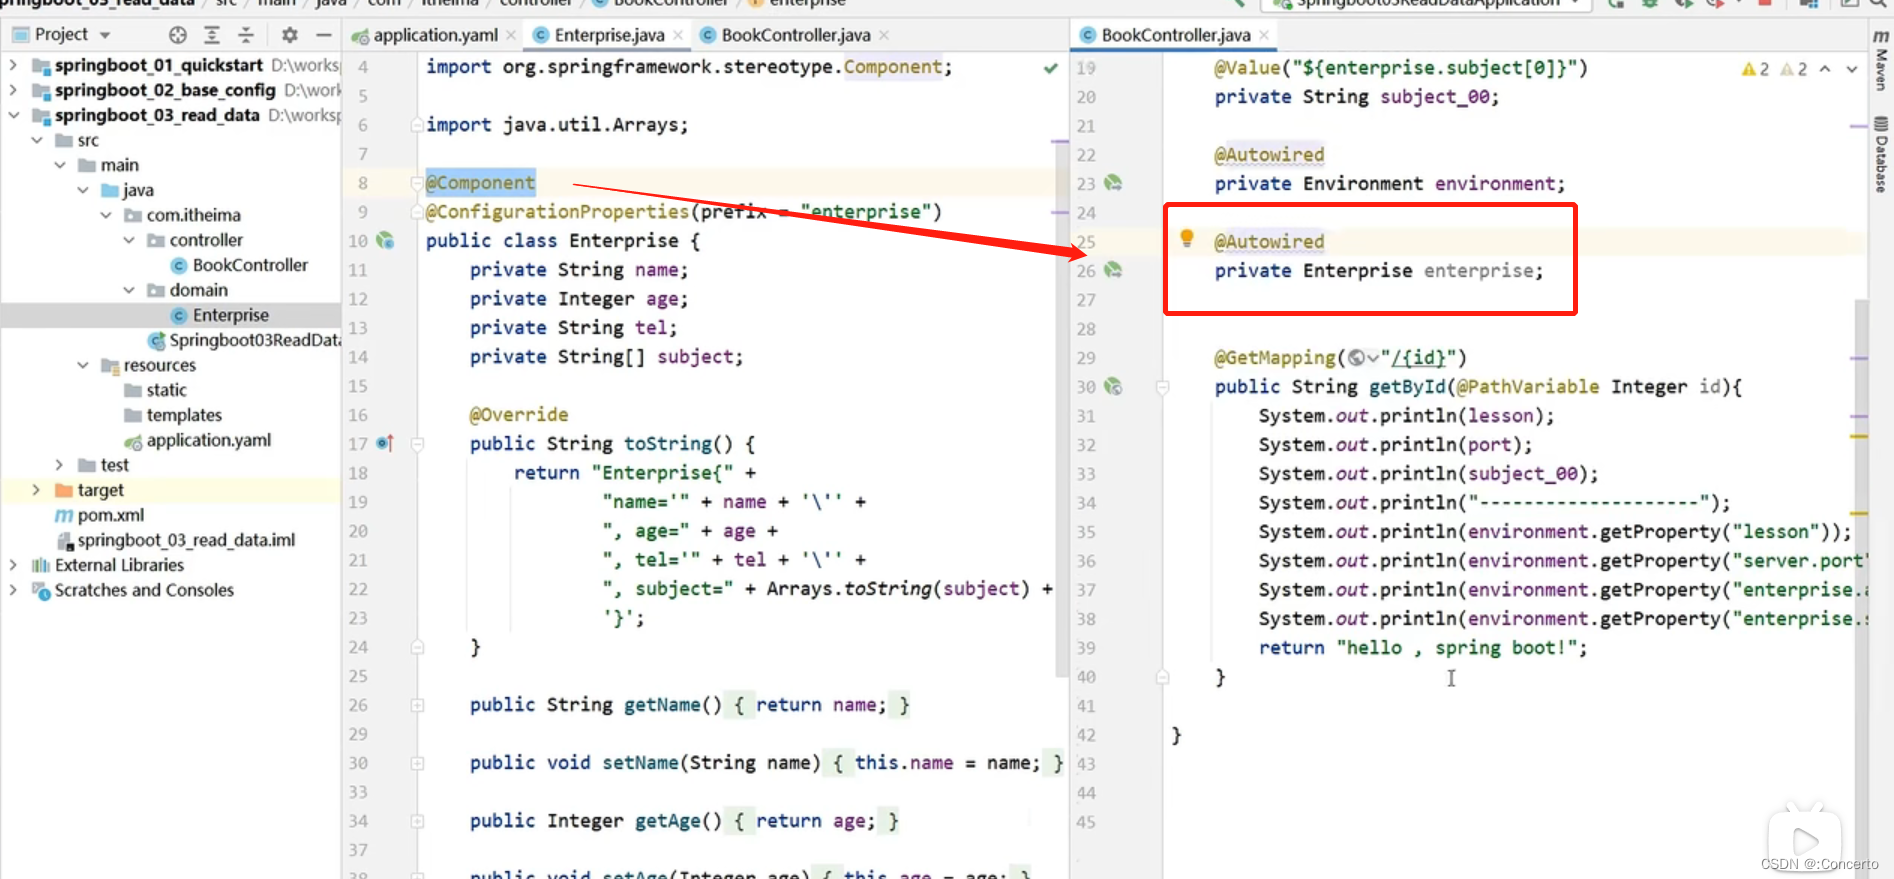Select Enterprise class in project tree
Viewport: 1894px width, 879px height.
(x=230, y=315)
